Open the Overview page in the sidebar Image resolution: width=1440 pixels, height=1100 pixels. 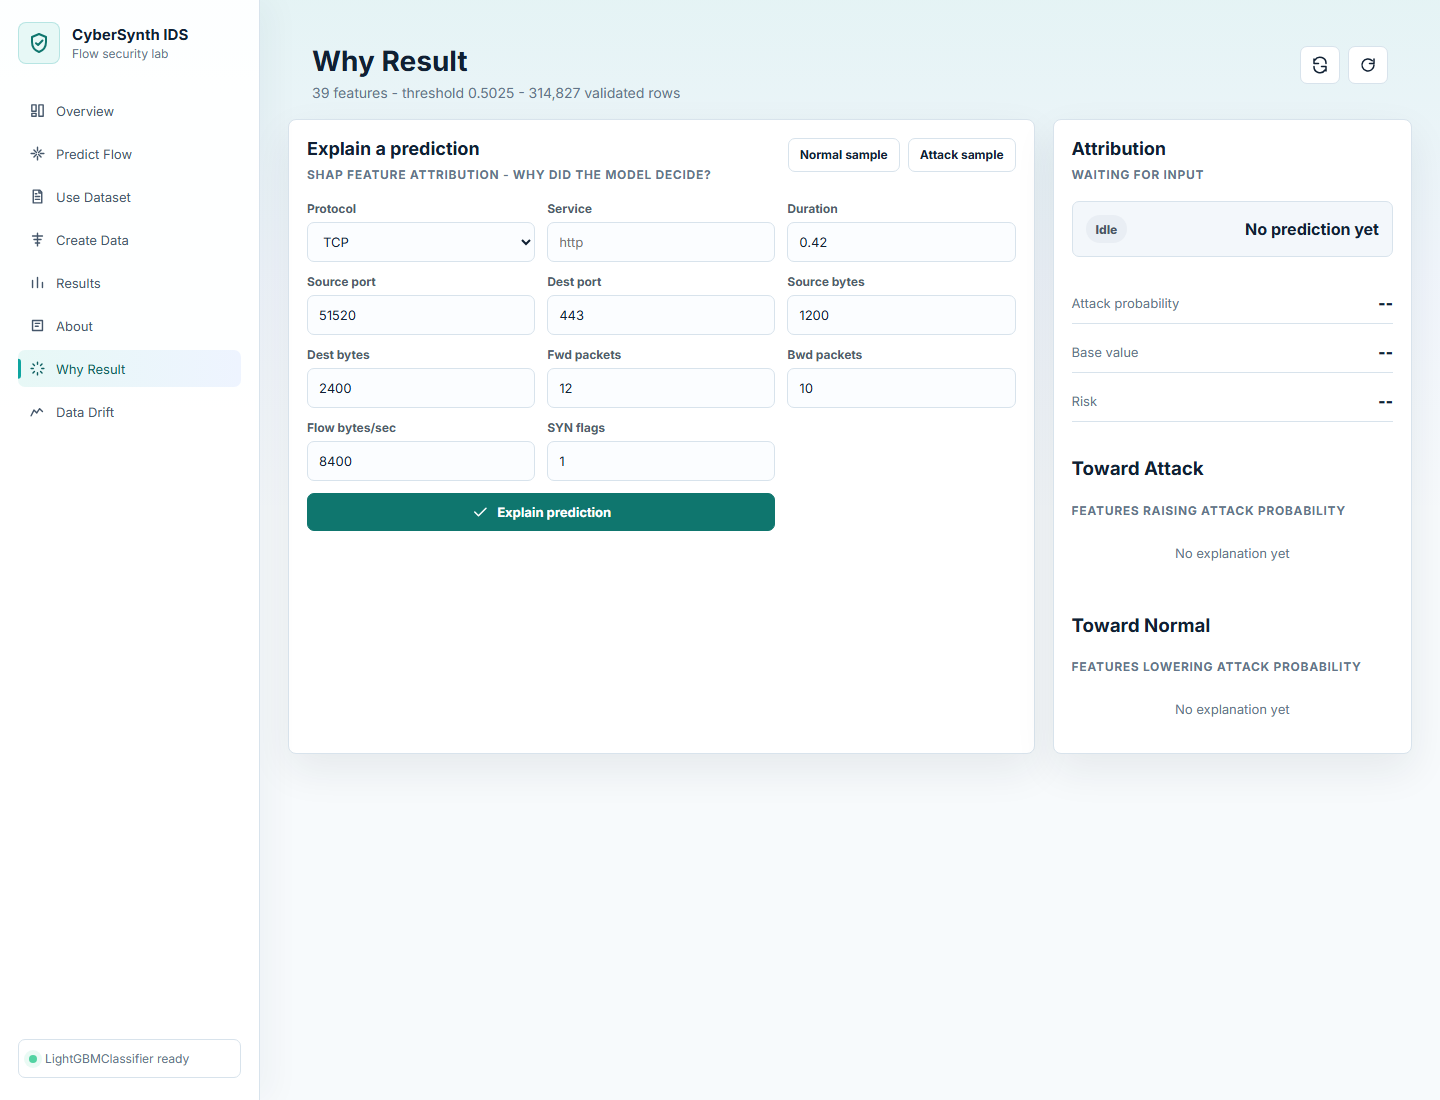tap(130, 111)
